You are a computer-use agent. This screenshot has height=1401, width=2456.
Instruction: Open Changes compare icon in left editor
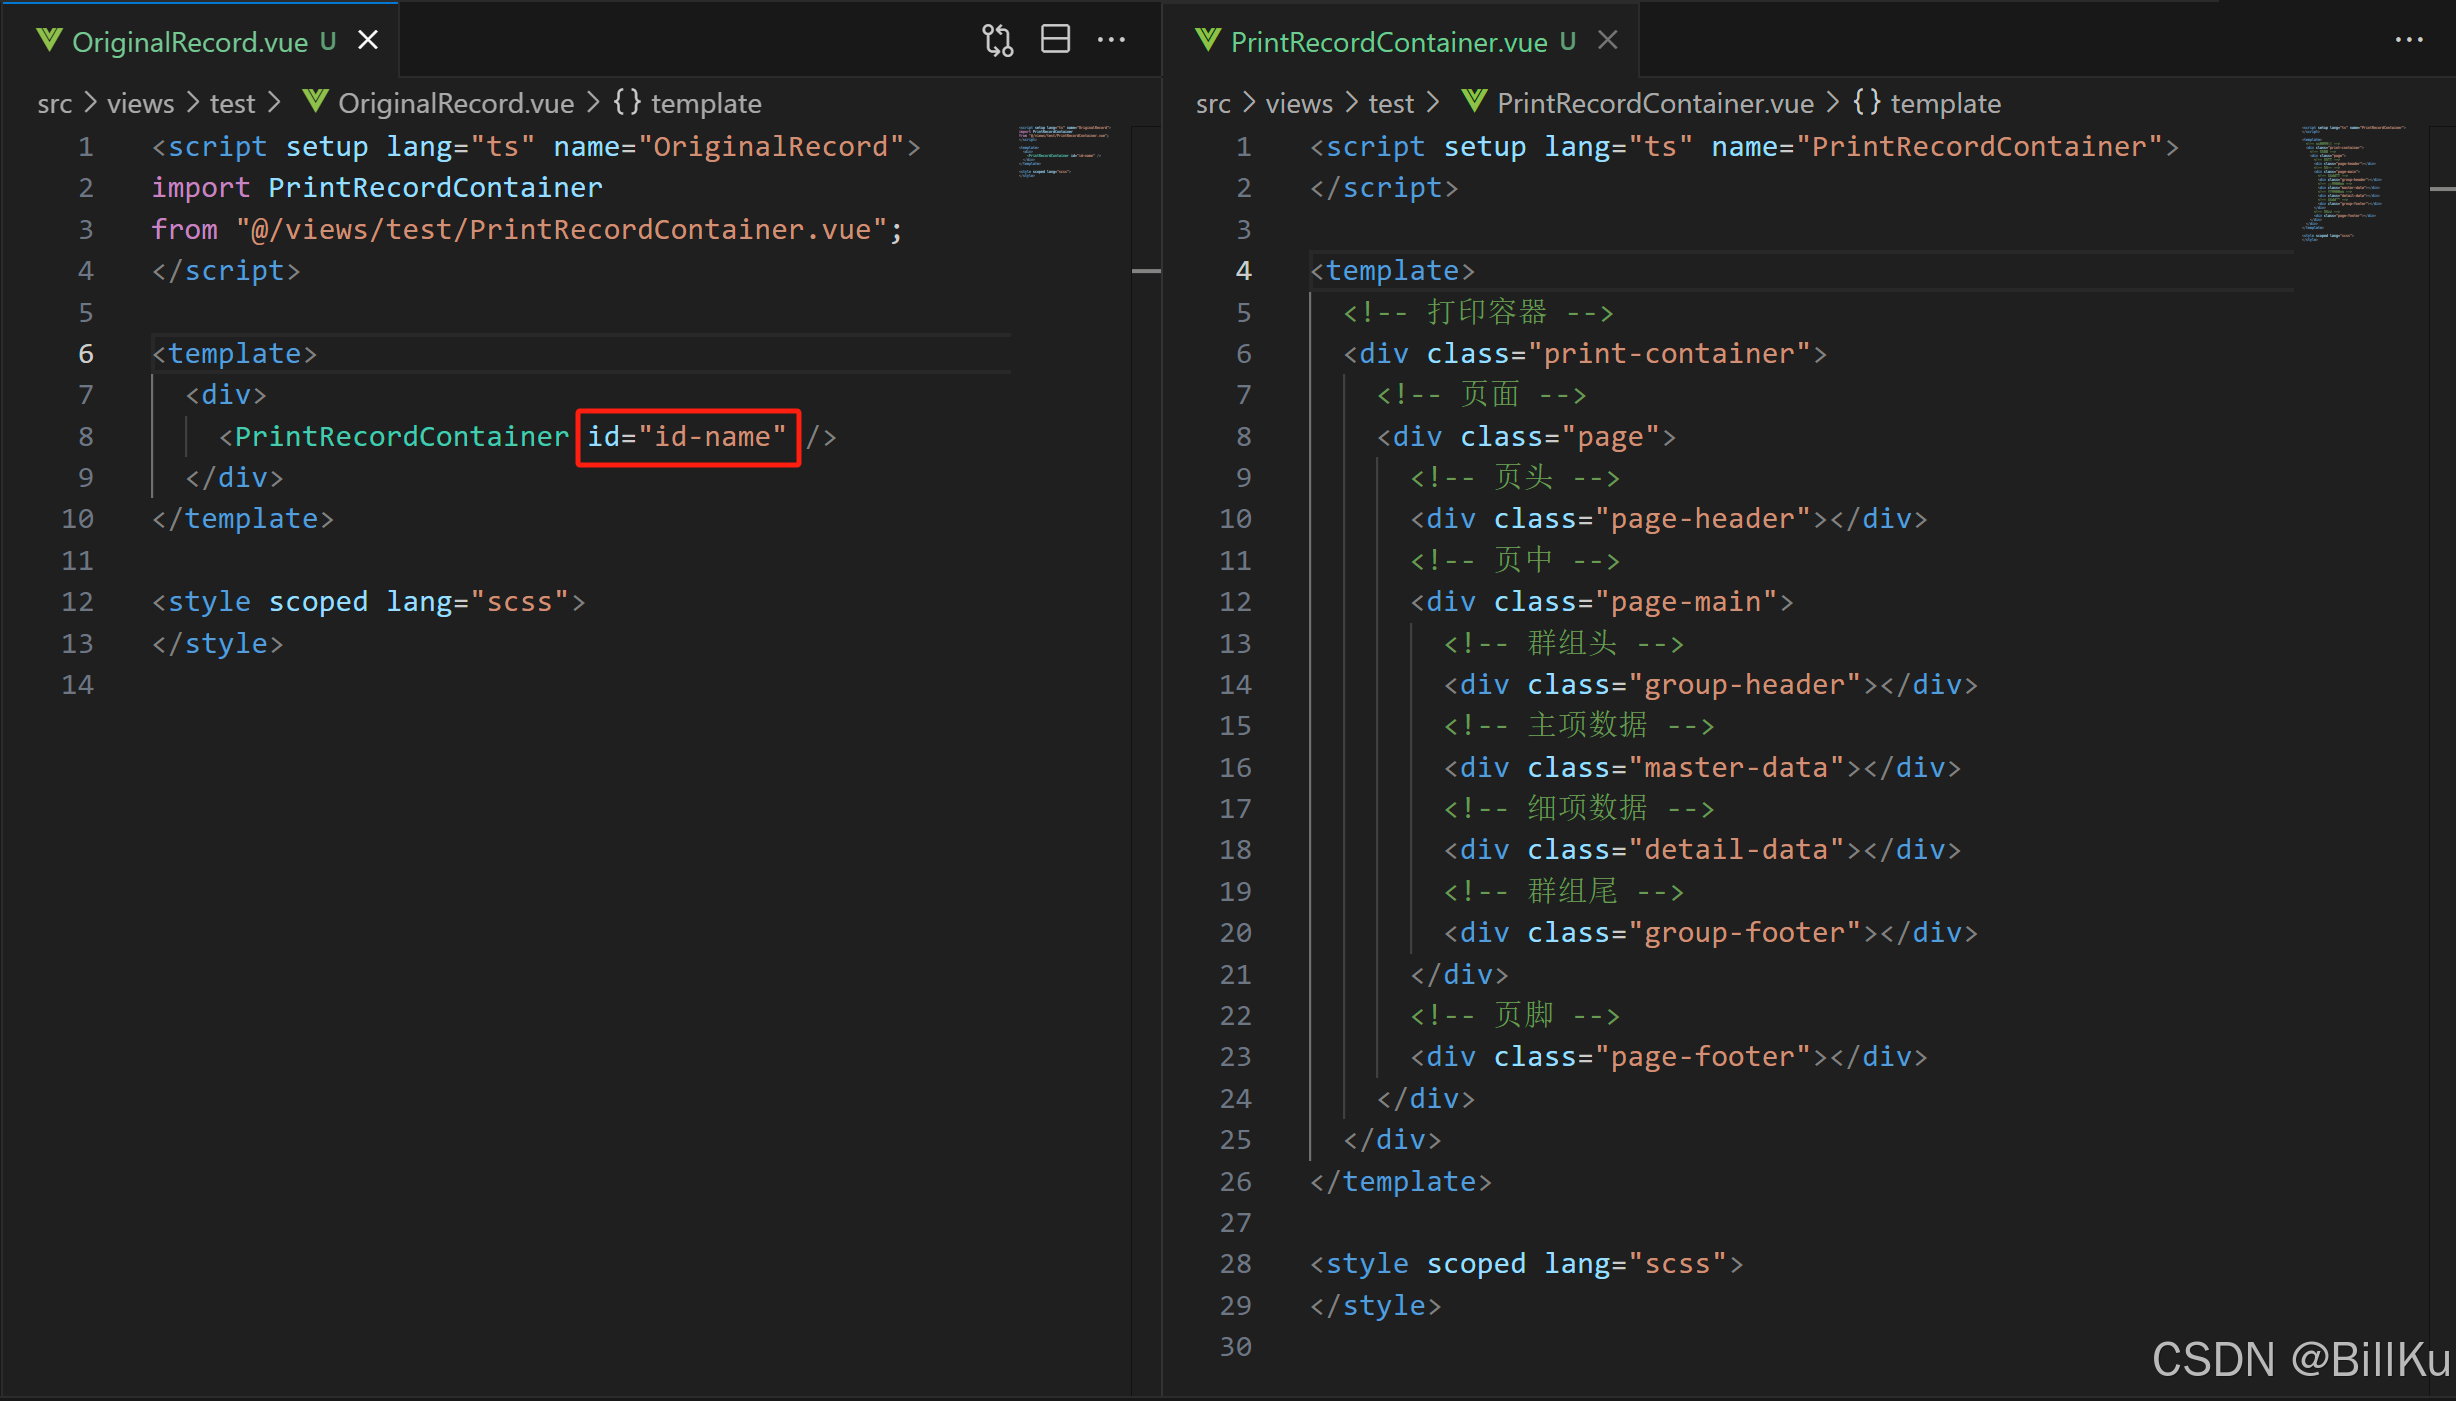[997, 41]
